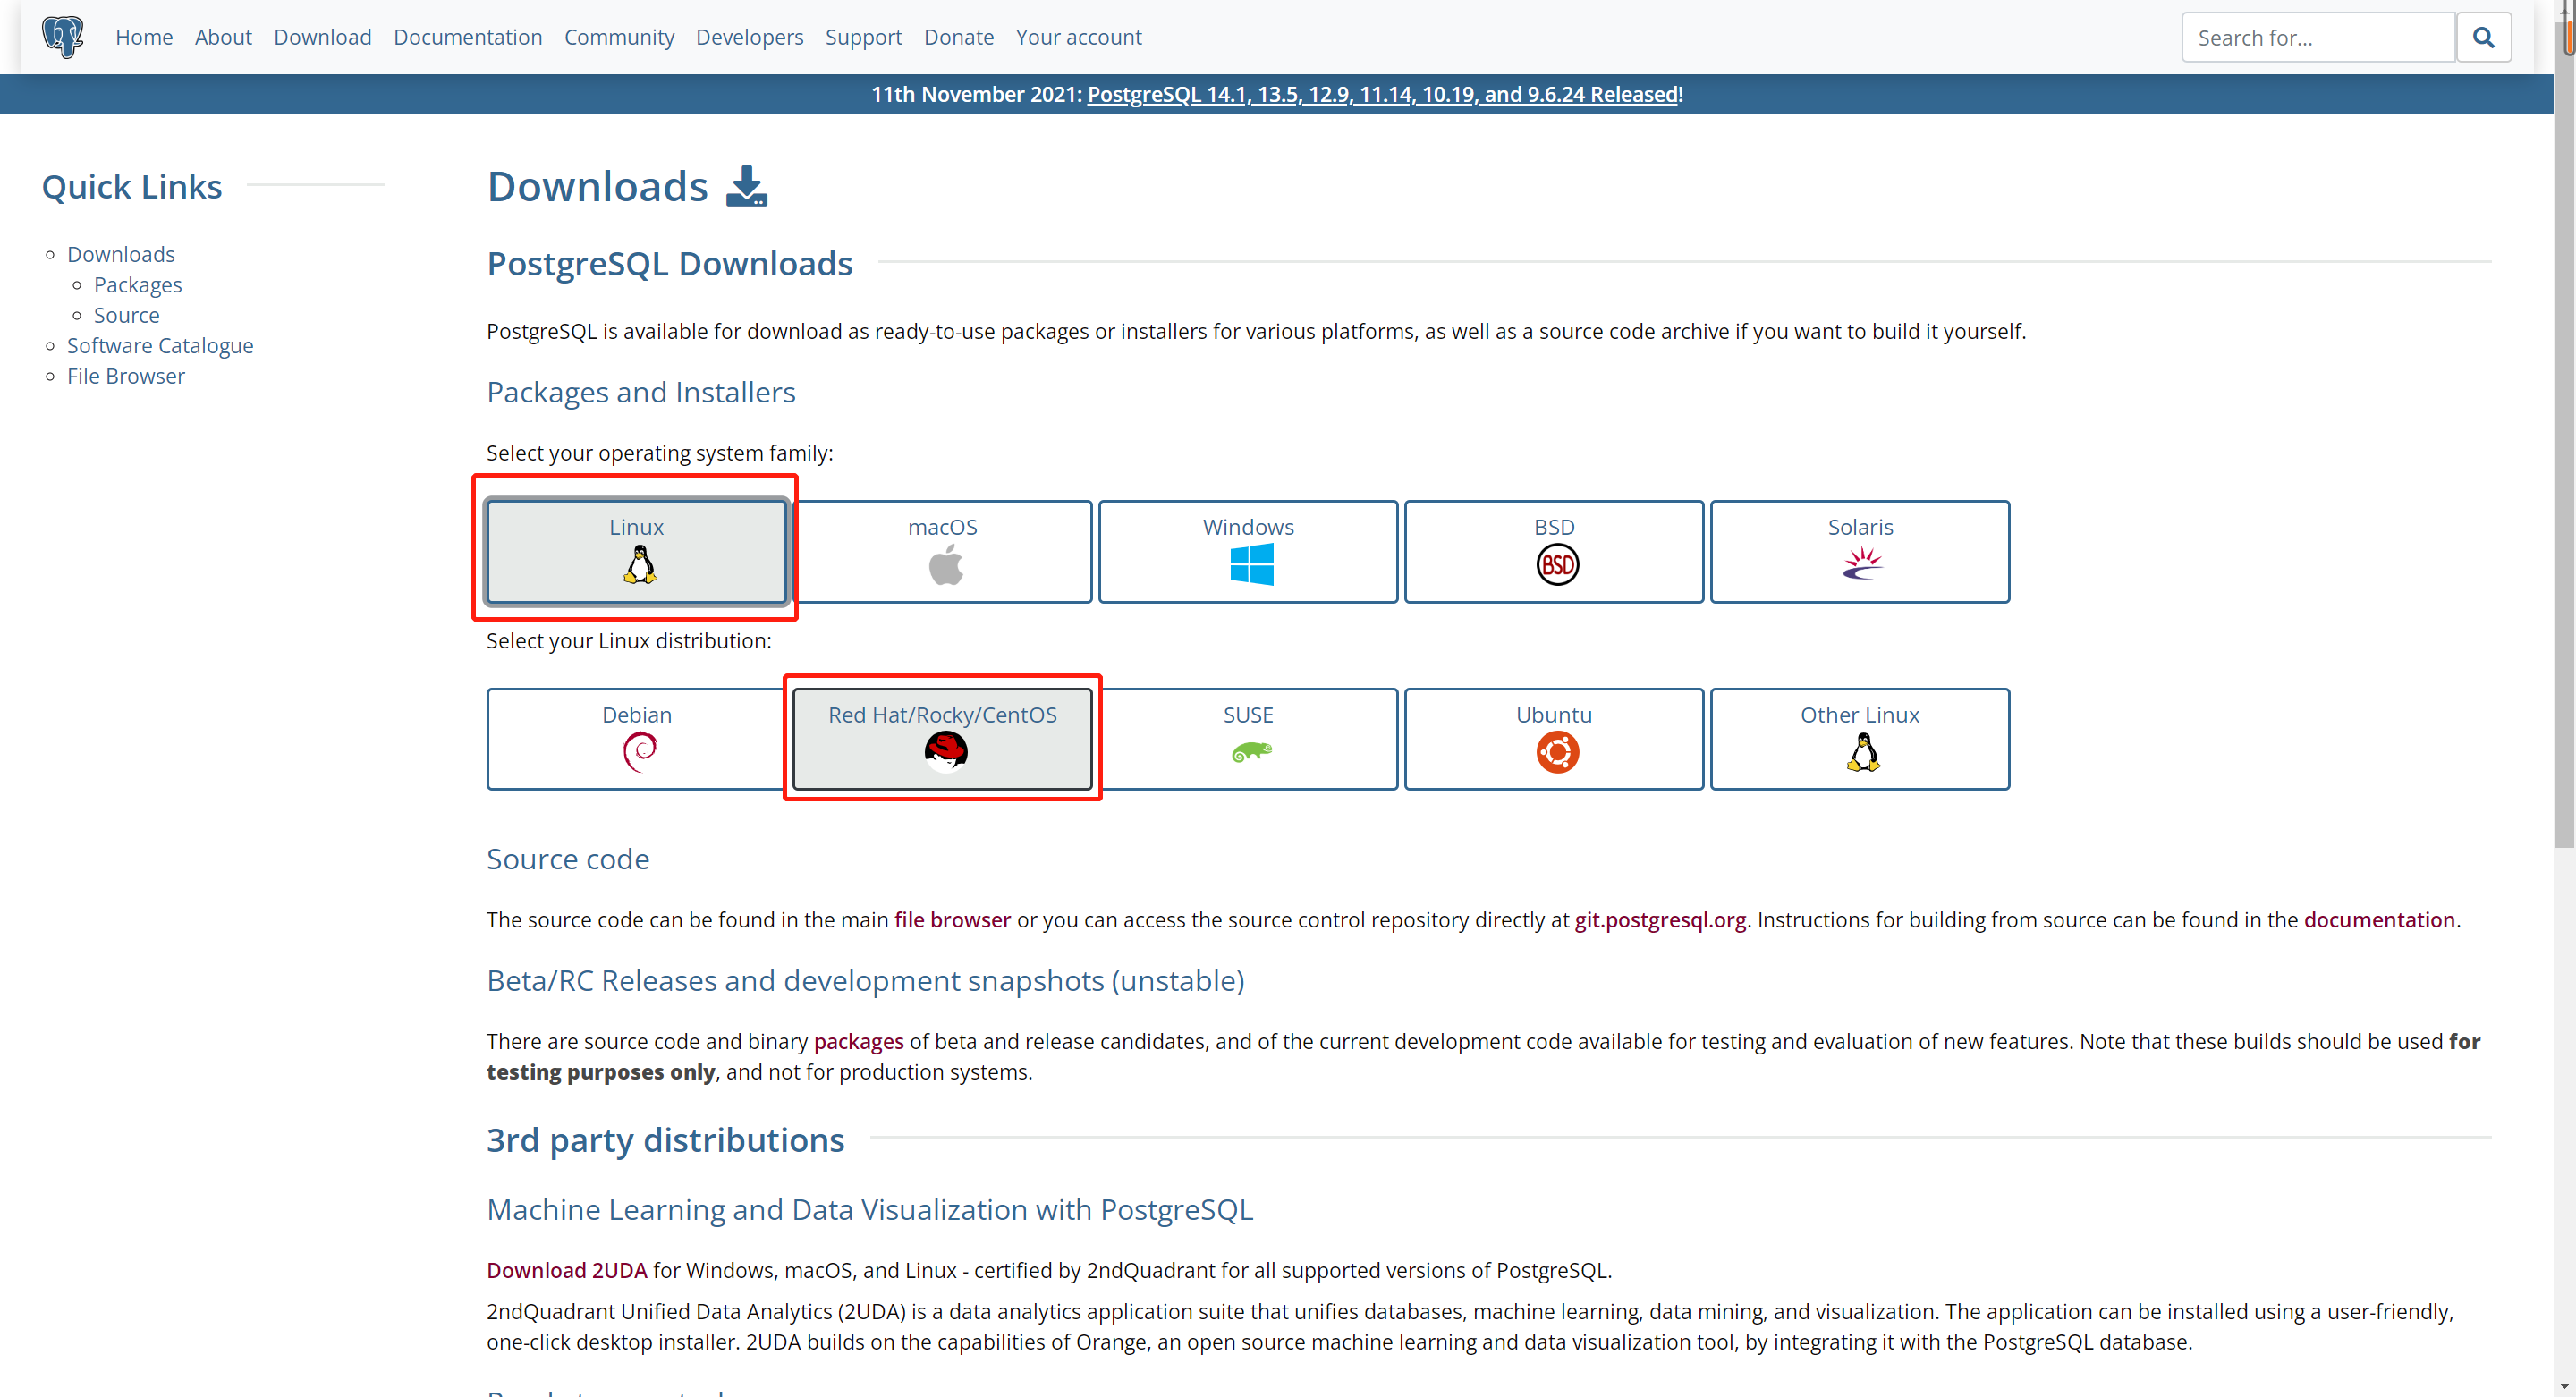Image resolution: width=2576 pixels, height=1397 pixels.
Task: Open the About menu item
Action: 223,37
